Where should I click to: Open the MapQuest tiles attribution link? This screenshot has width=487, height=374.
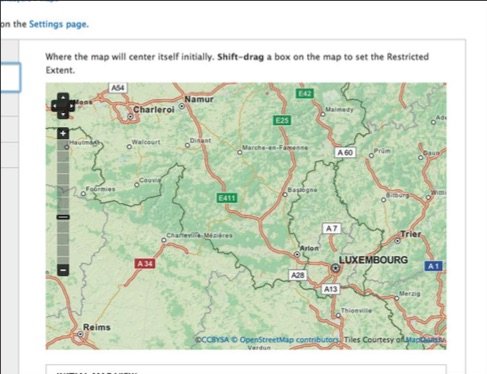[x=426, y=340]
